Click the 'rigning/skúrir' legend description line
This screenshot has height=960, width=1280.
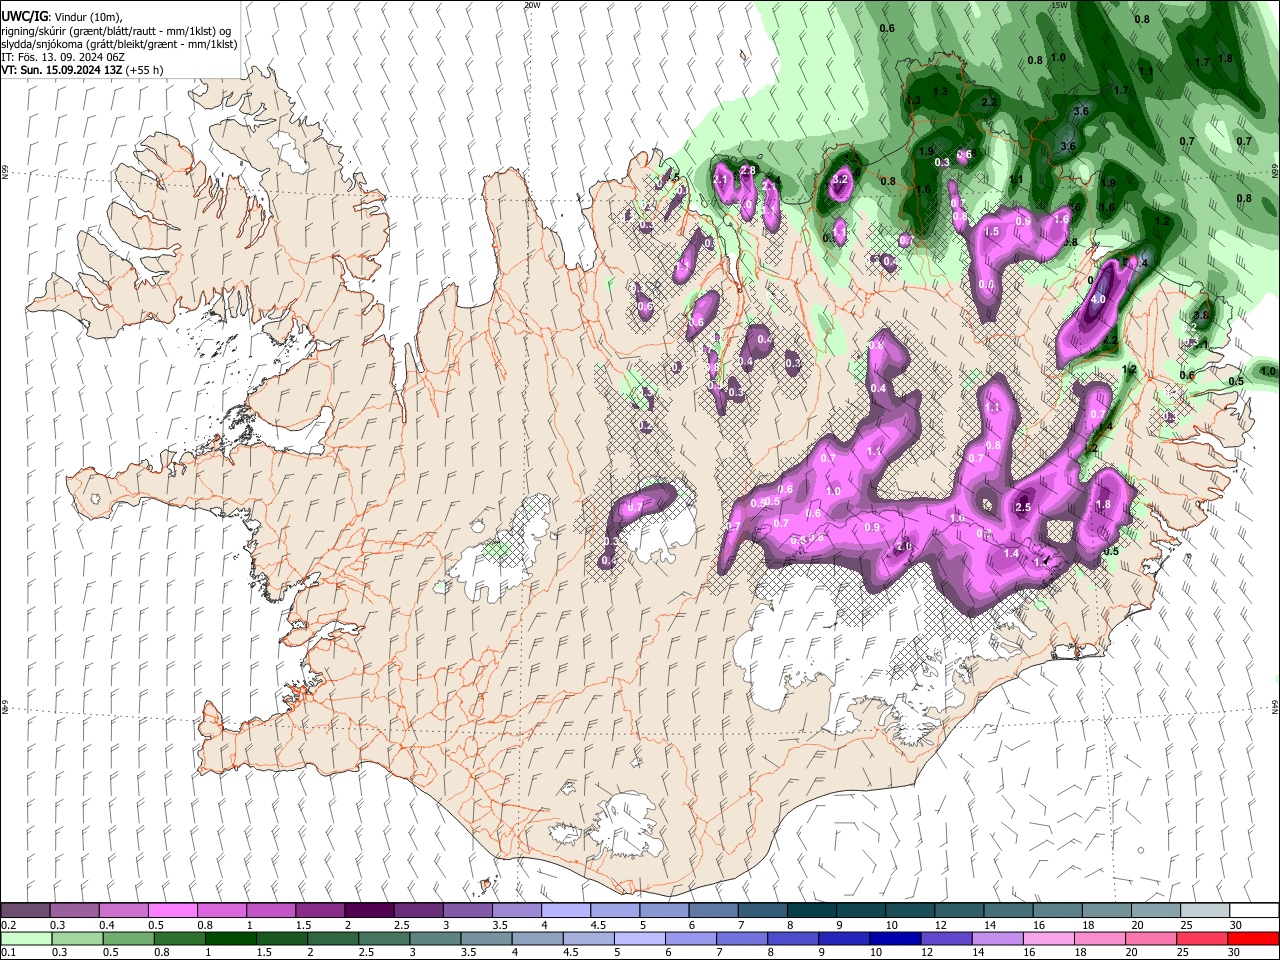[x=116, y=31]
